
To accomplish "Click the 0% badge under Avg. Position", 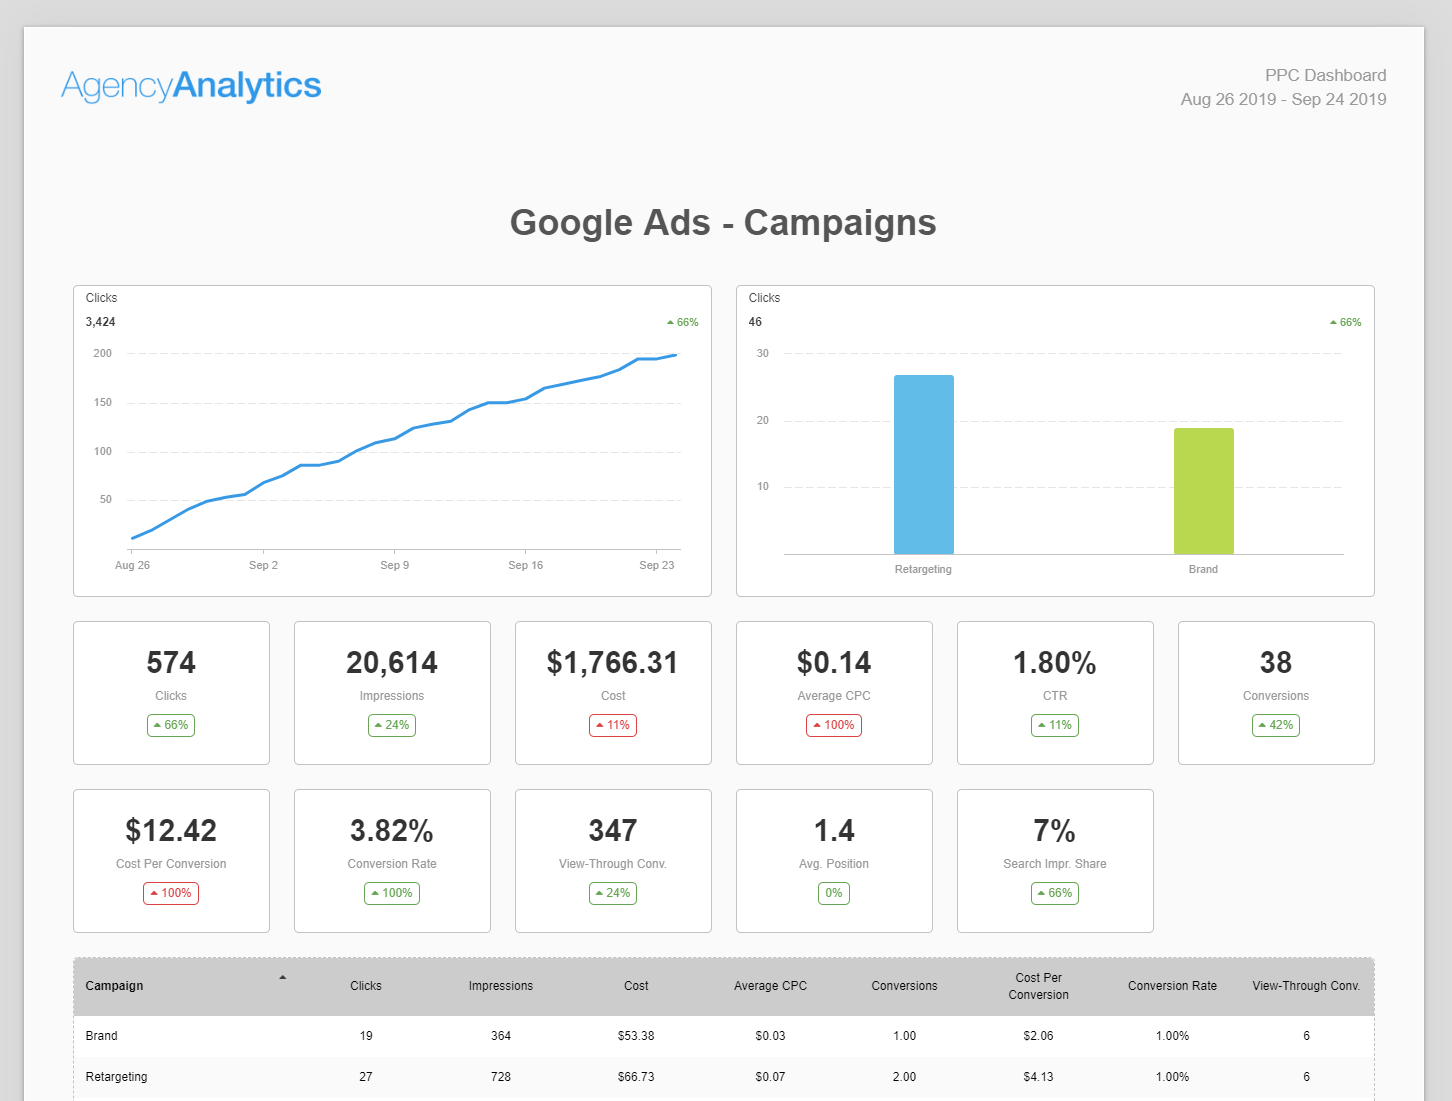I will click(834, 893).
